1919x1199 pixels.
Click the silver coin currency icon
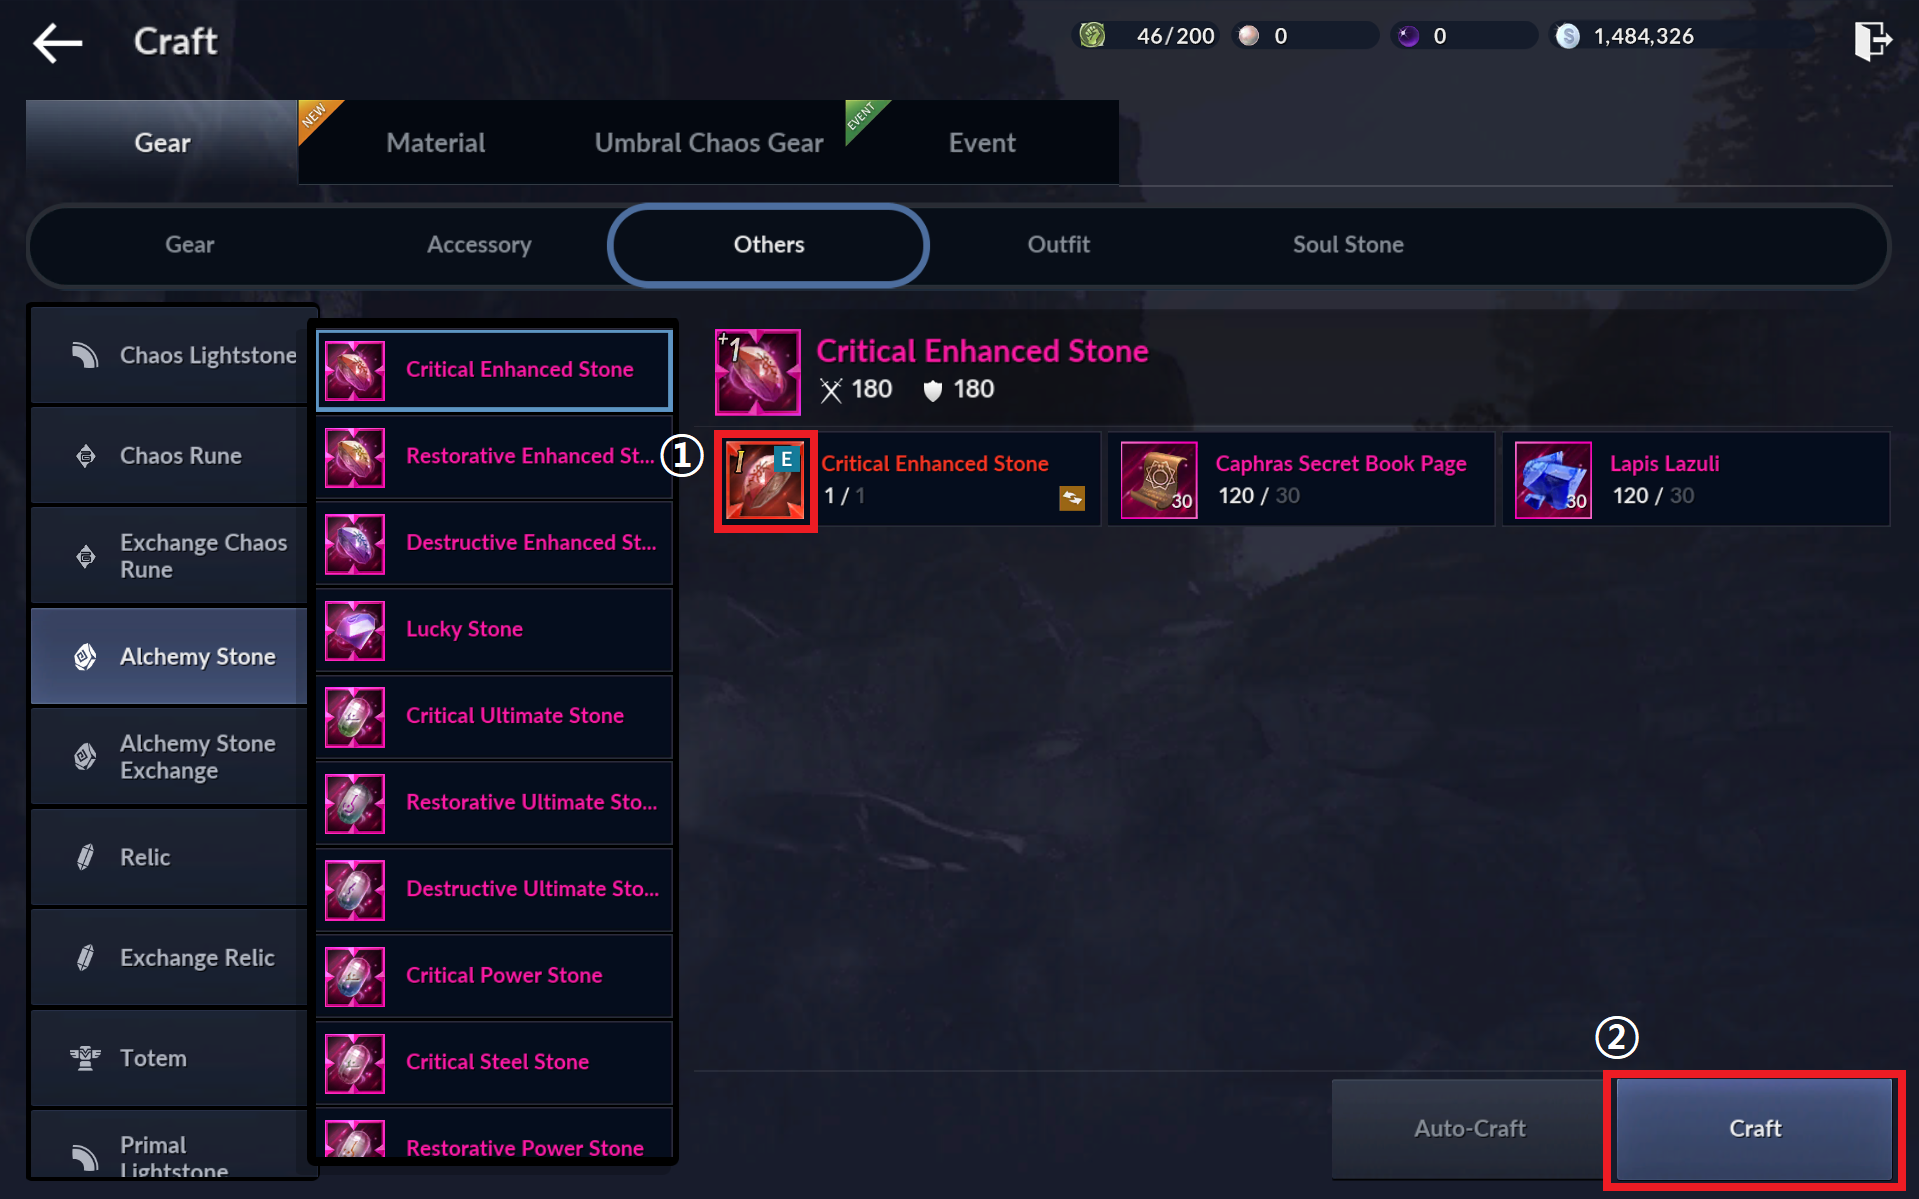(1568, 36)
